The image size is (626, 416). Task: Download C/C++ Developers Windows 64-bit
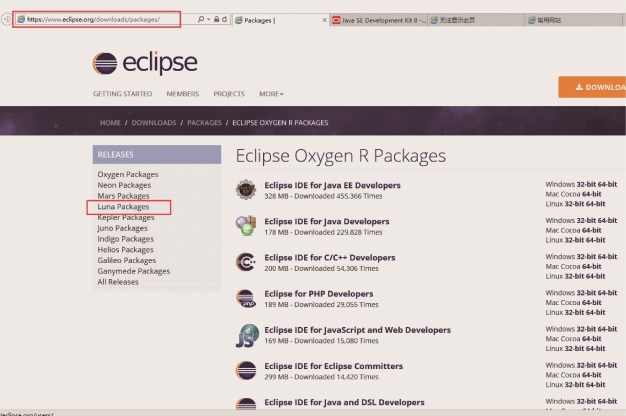[607, 257]
